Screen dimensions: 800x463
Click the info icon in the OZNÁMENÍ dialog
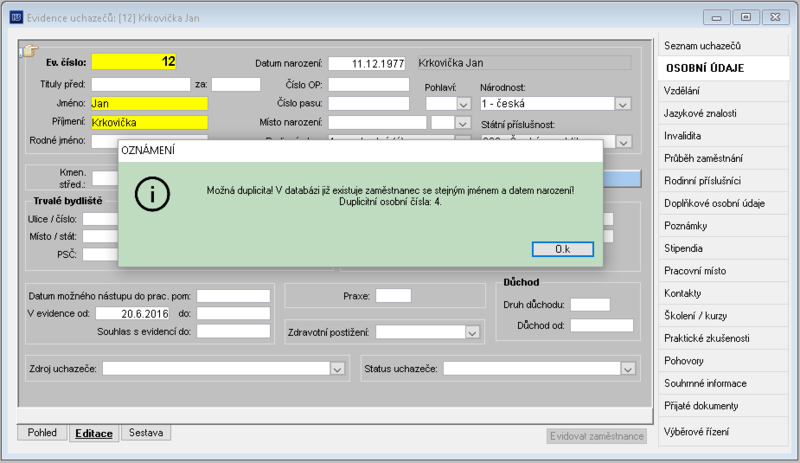click(x=152, y=194)
